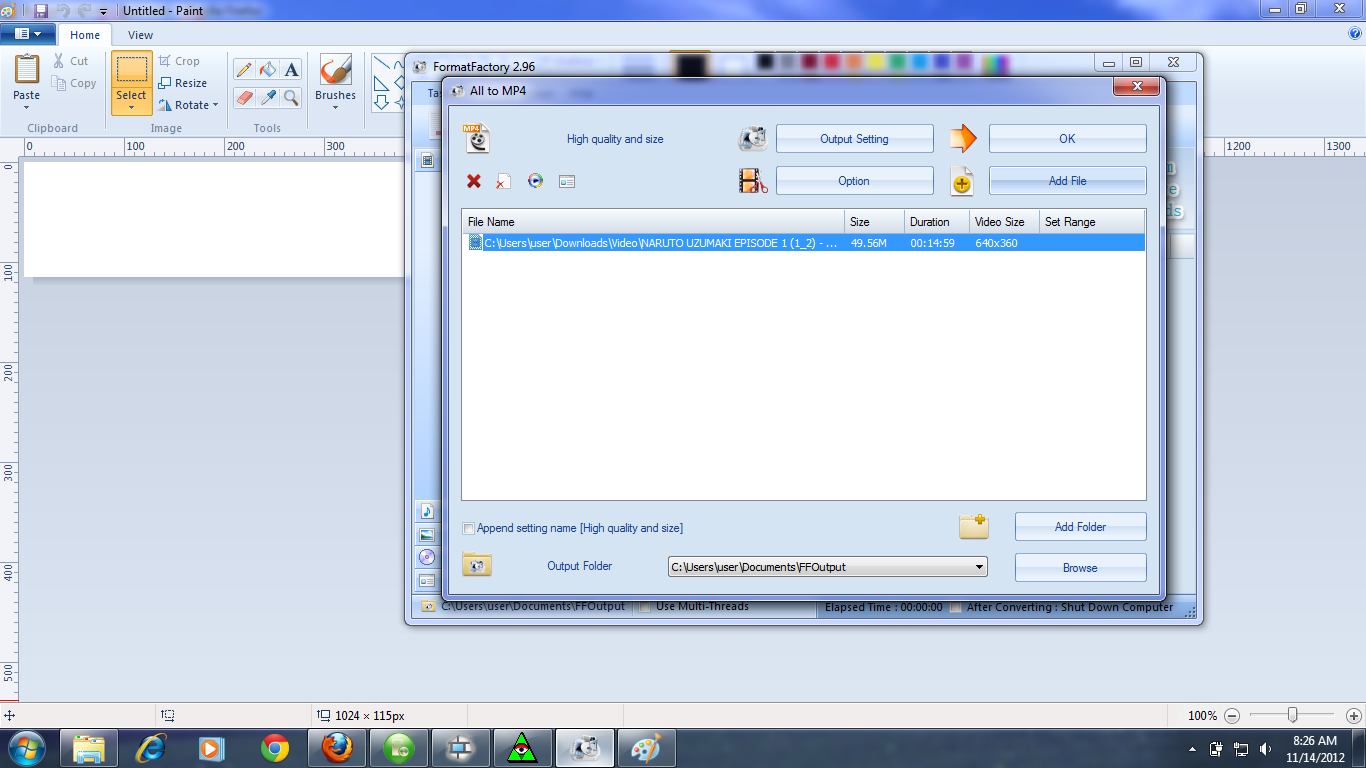Click the volume speaker tray icon
The image size is (1366, 768).
pos(1266,748)
